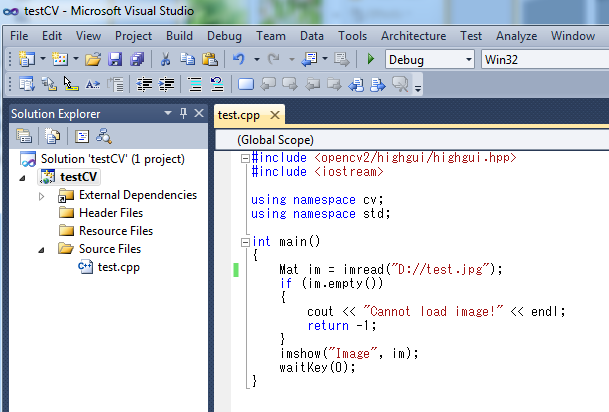
Task: Uncomment the selected lines icon
Action: (x=217, y=84)
